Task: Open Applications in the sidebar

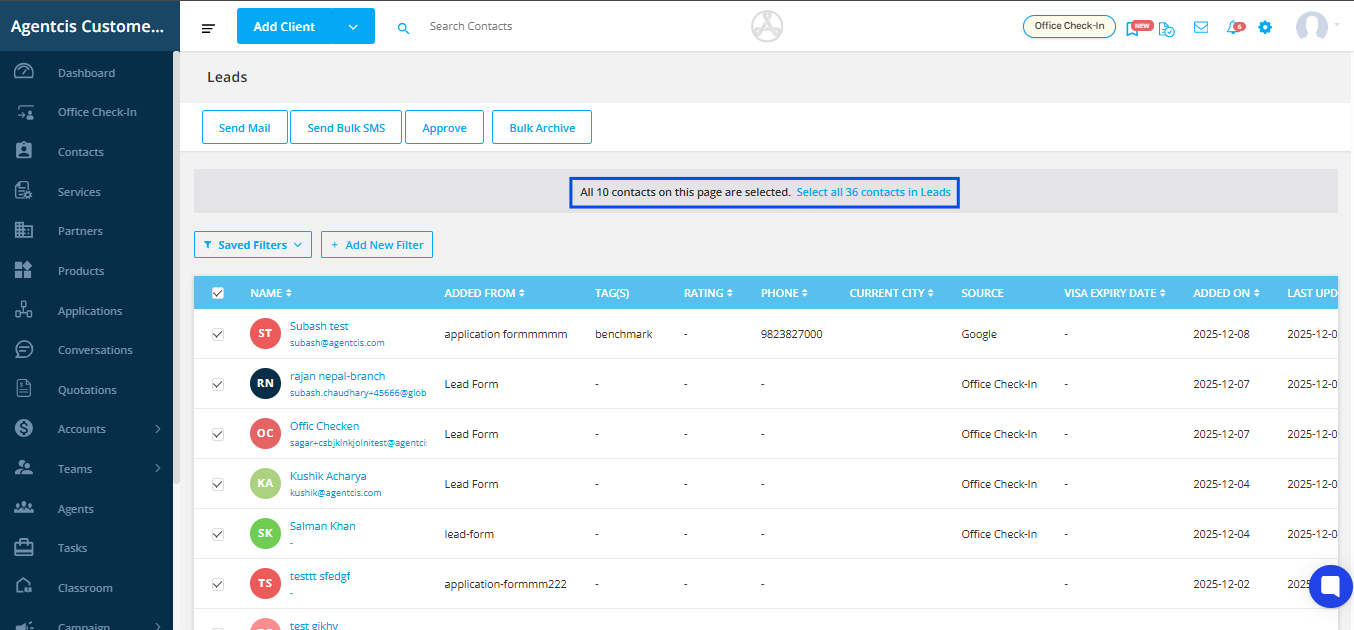Action: [x=89, y=311]
